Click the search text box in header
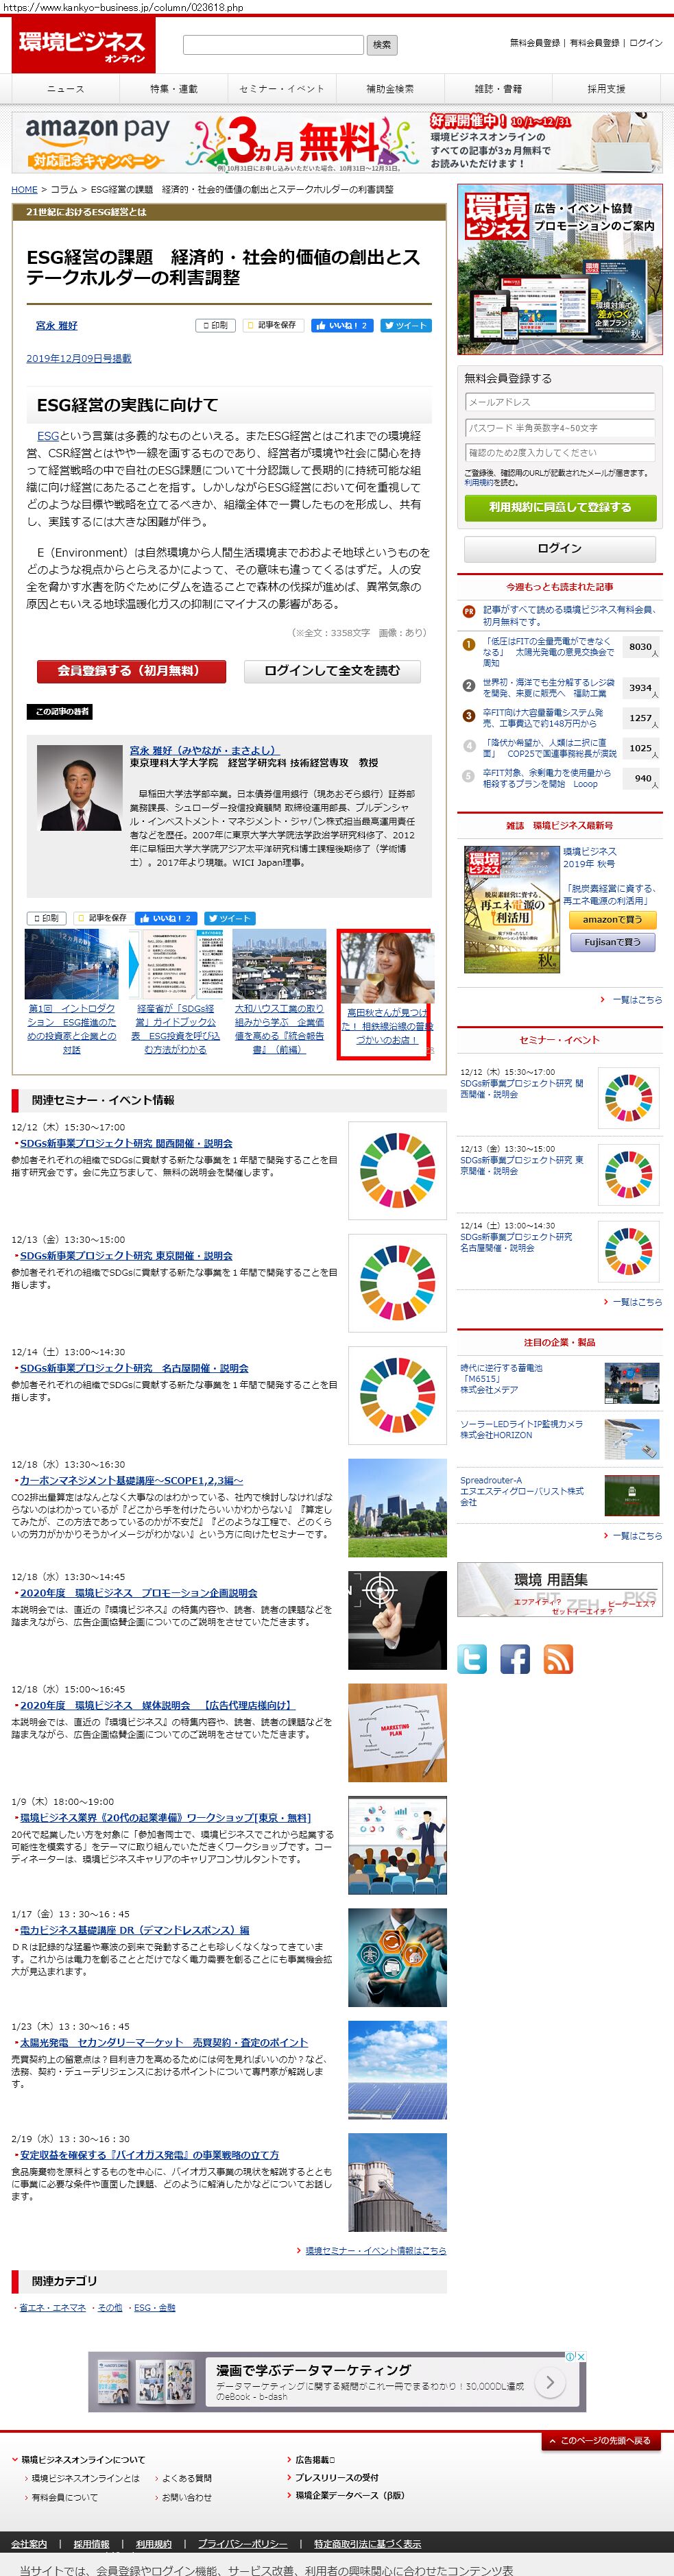The width and height of the screenshot is (674, 2576). point(273,45)
